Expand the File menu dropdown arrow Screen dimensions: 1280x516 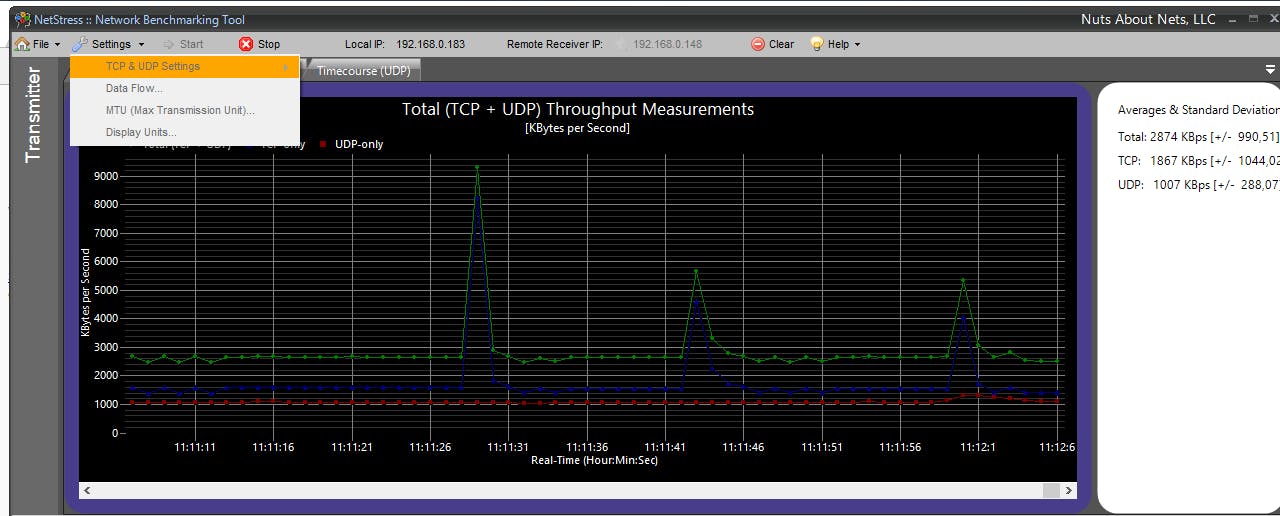tap(58, 44)
